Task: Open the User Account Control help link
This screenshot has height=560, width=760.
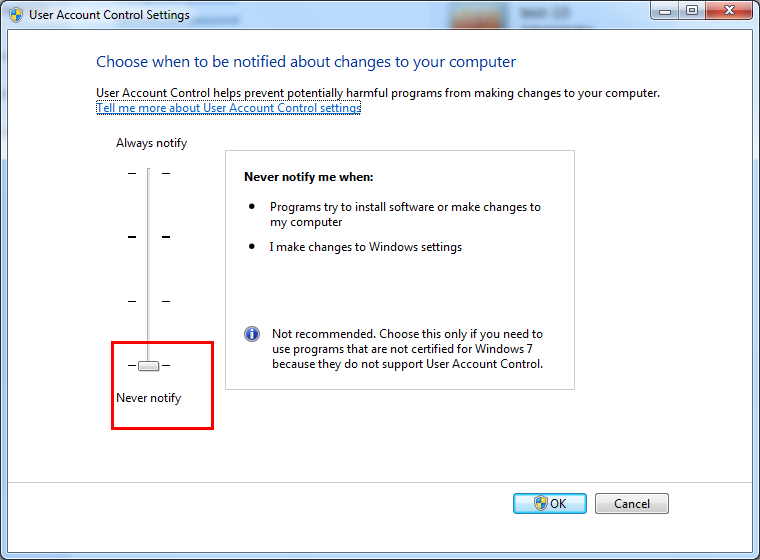Action: 229,108
